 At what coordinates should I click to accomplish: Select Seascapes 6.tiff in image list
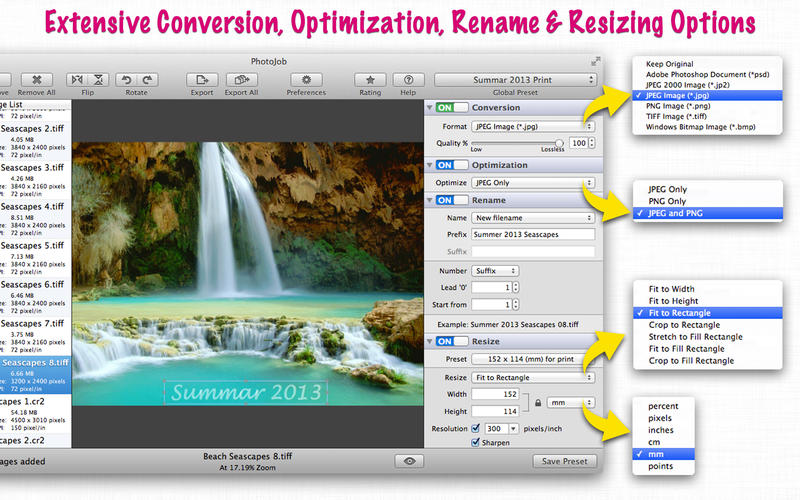pyautogui.click(x=36, y=297)
